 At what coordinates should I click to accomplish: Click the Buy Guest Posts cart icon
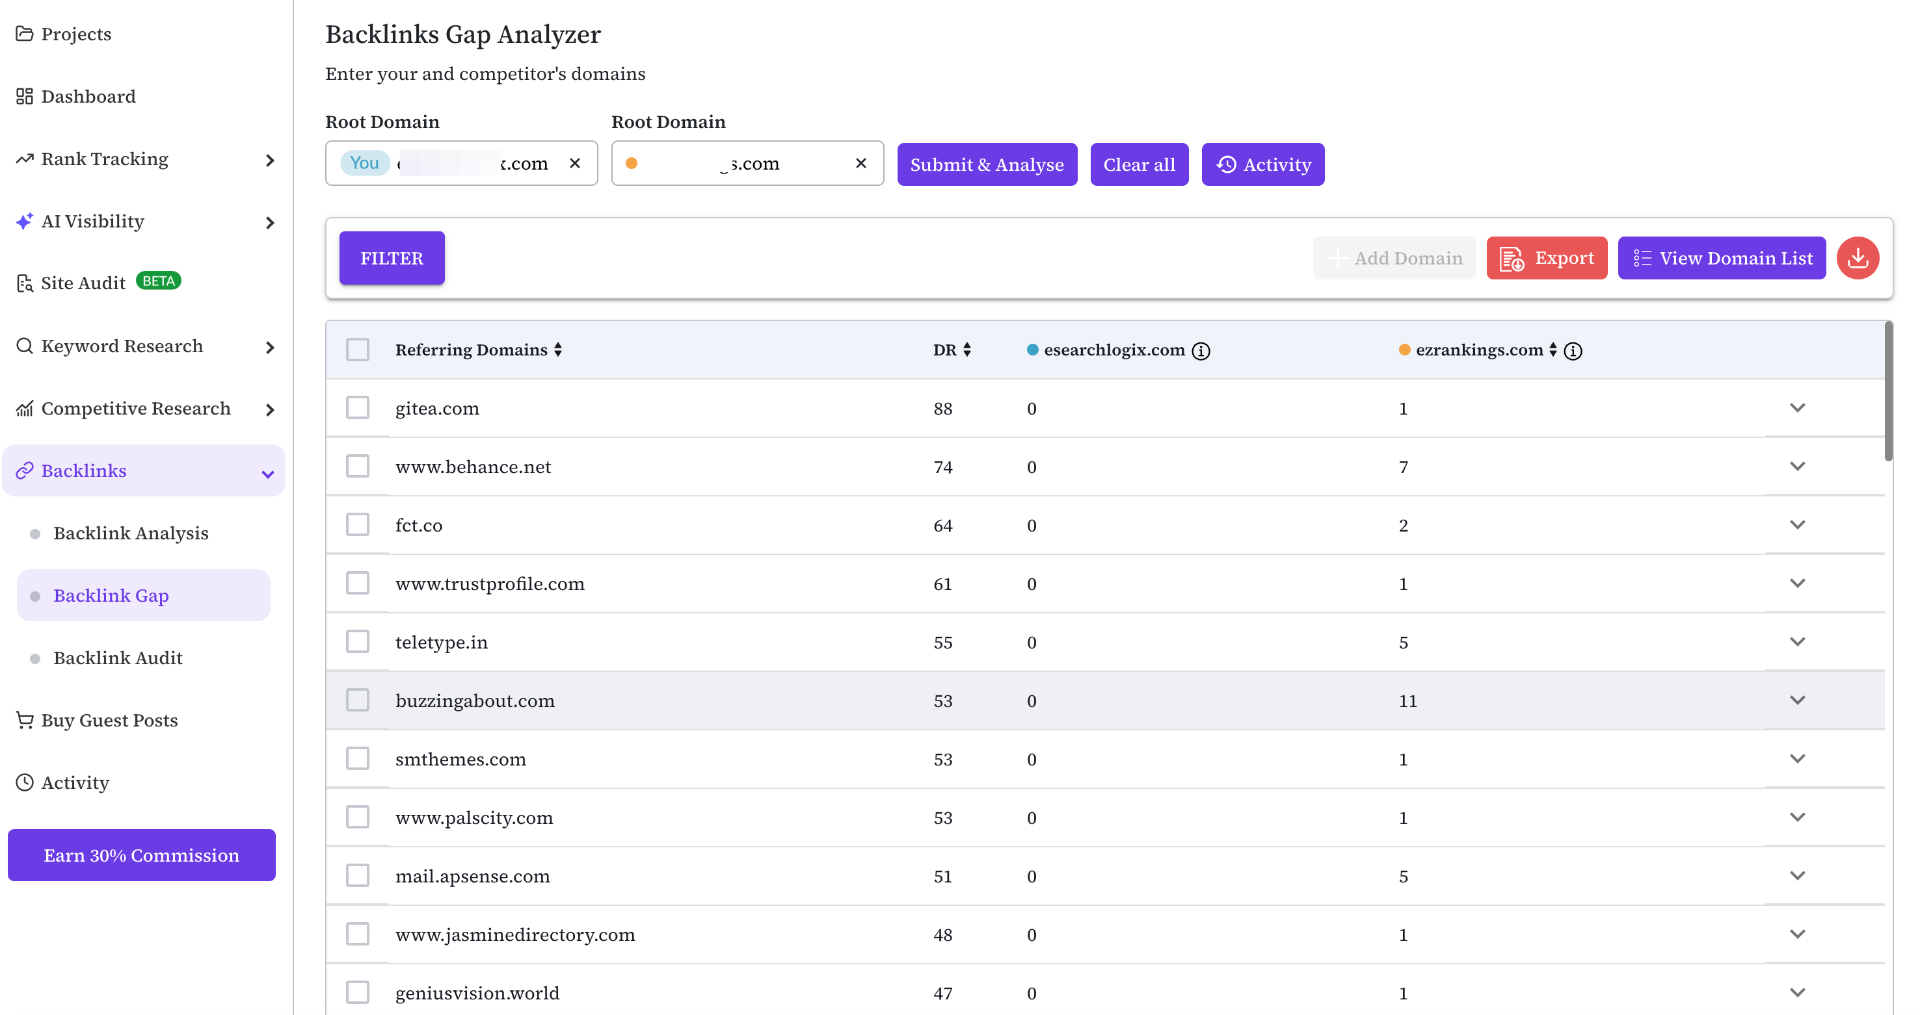pos(25,720)
